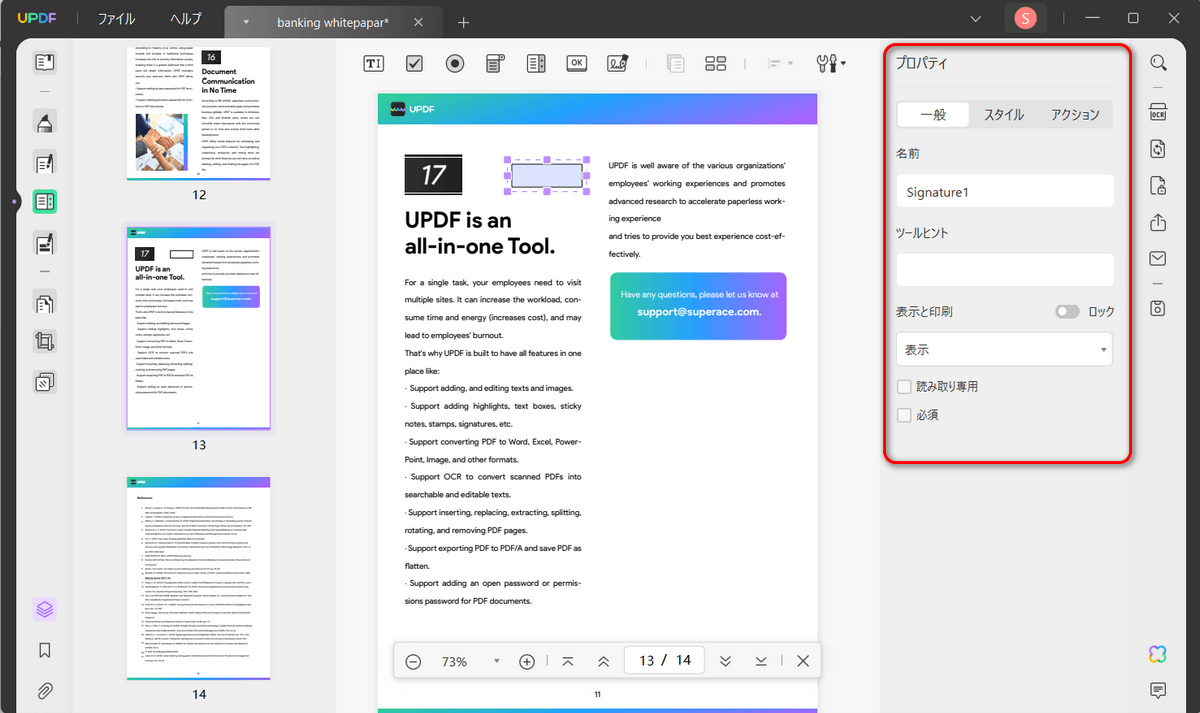The width and height of the screenshot is (1200, 713).
Task: Open the ファイル menu
Action: tap(117, 19)
